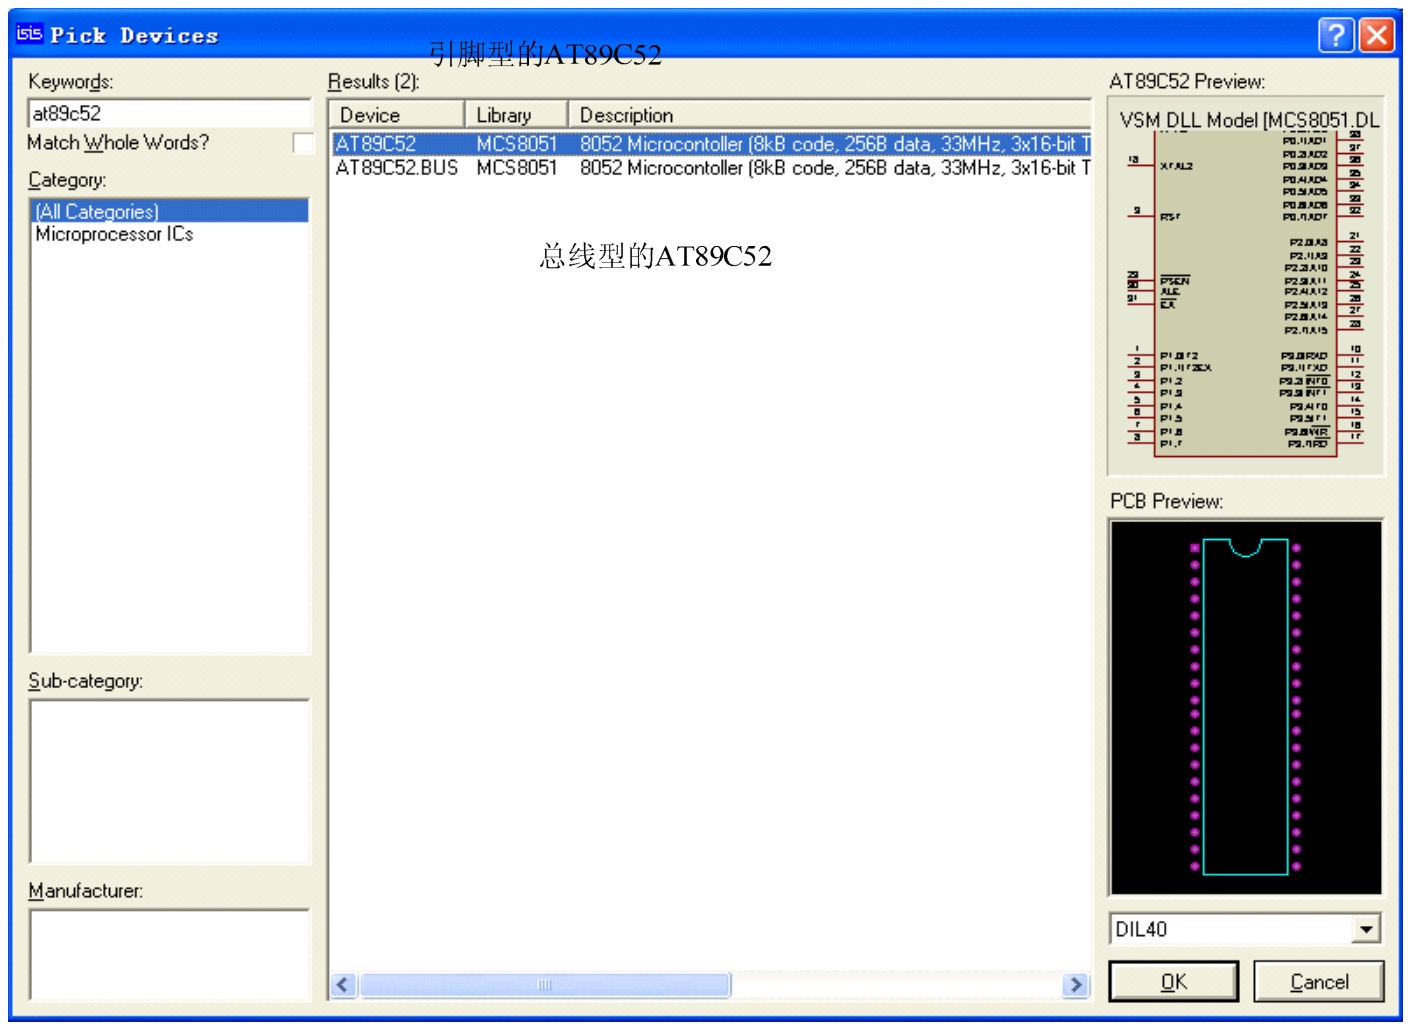
Task: Open the DIL40 package dropdown
Action: [1366, 929]
